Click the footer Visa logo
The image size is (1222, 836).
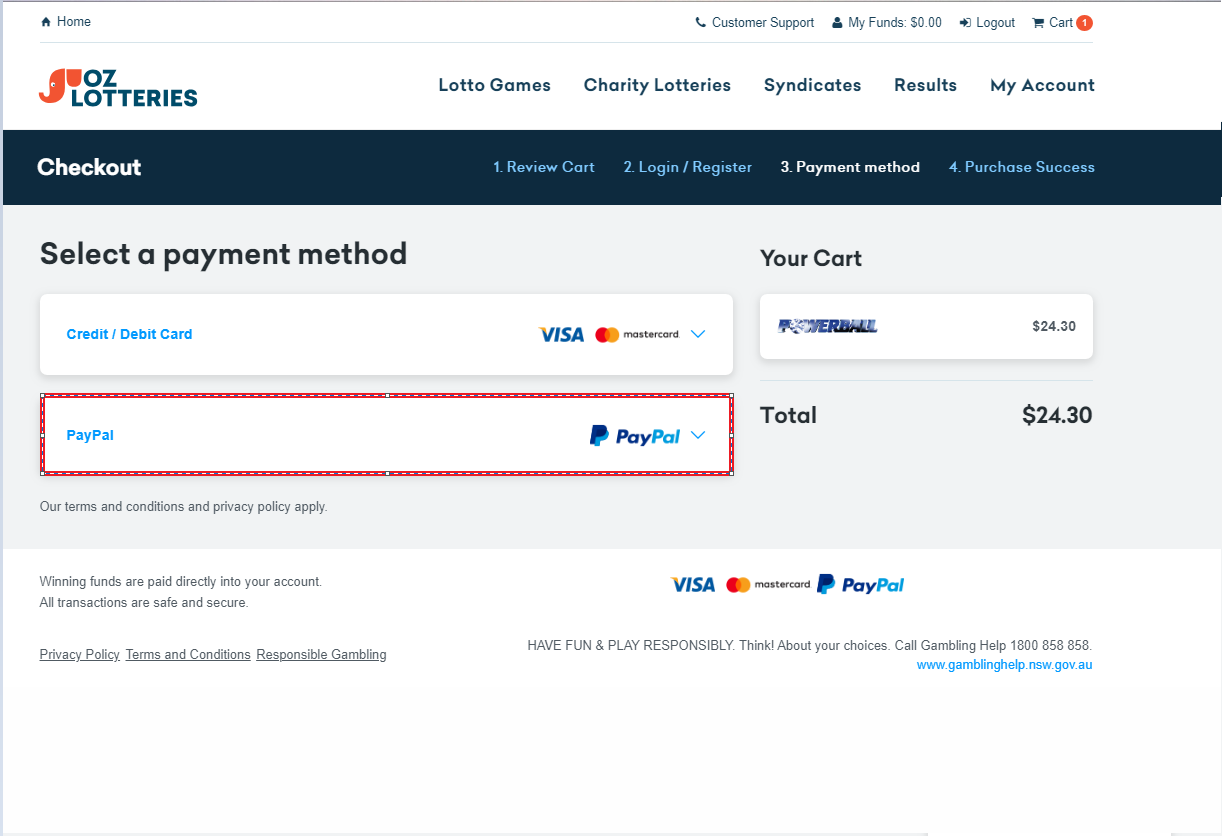(693, 585)
